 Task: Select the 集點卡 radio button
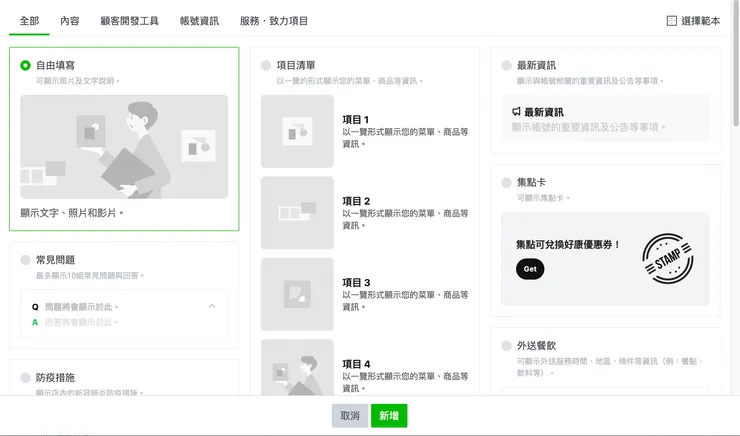tap(506, 182)
